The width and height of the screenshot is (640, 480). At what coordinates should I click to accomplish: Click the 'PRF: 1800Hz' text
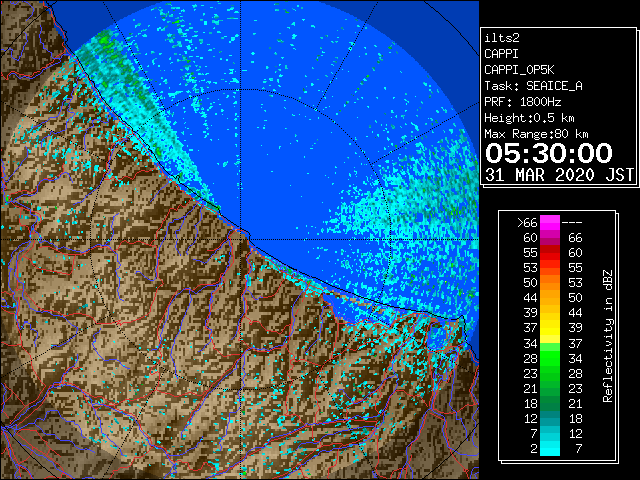(x=522, y=102)
